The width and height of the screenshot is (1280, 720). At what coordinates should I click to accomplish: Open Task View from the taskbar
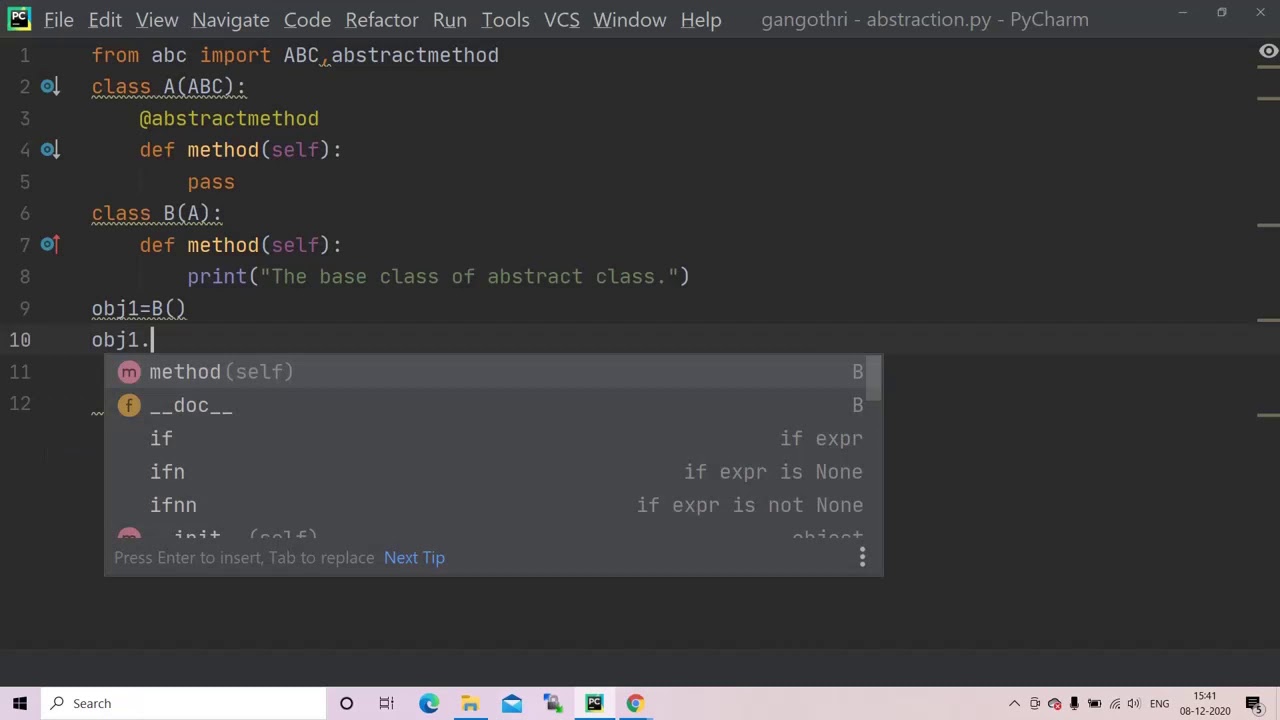(x=386, y=703)
